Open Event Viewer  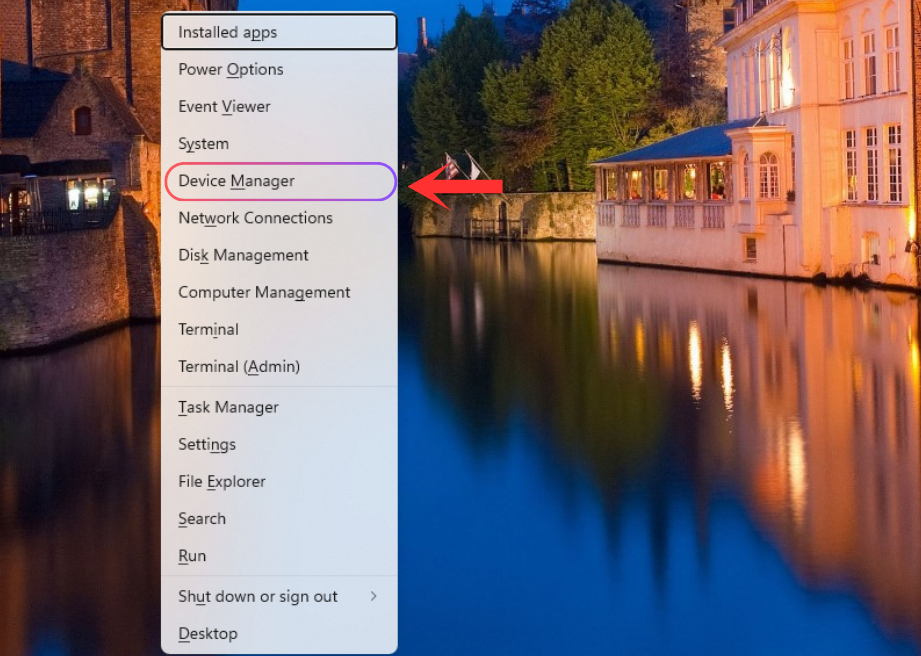point(280,106)
